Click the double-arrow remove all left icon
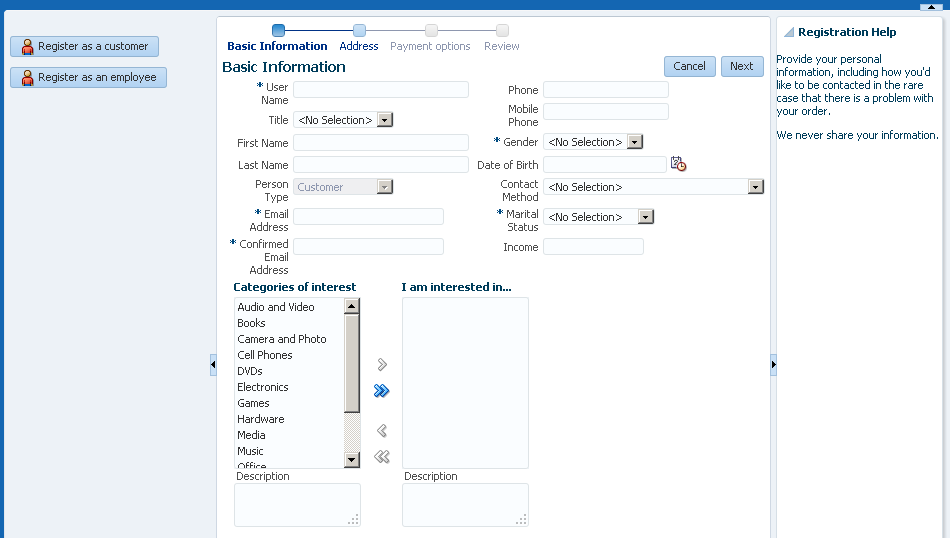950x538 pixels. coord(382,456)
